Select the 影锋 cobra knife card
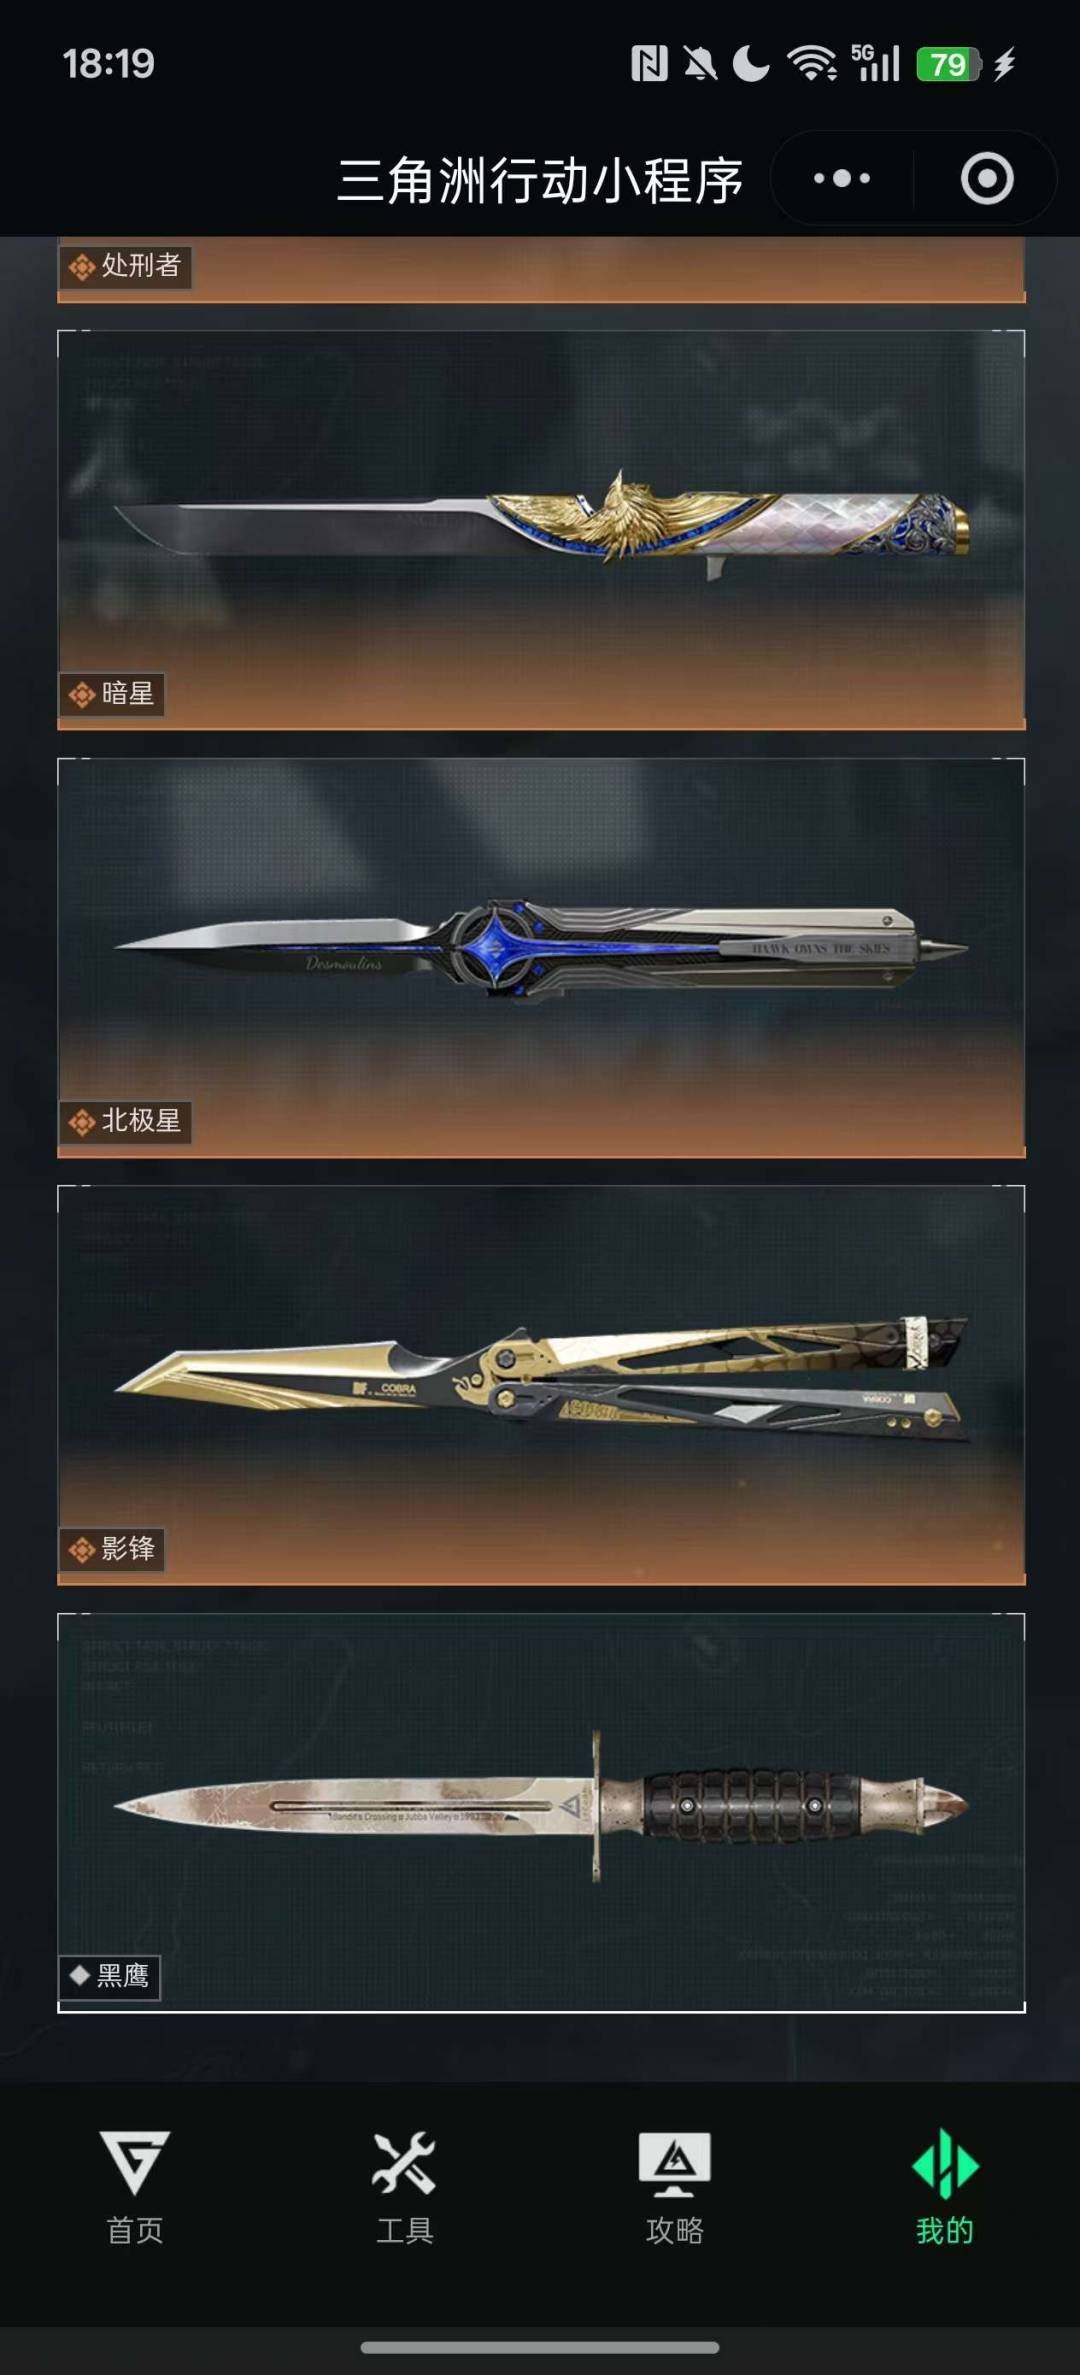This screenshot has height=2375, width=1080. [541, 1385]
